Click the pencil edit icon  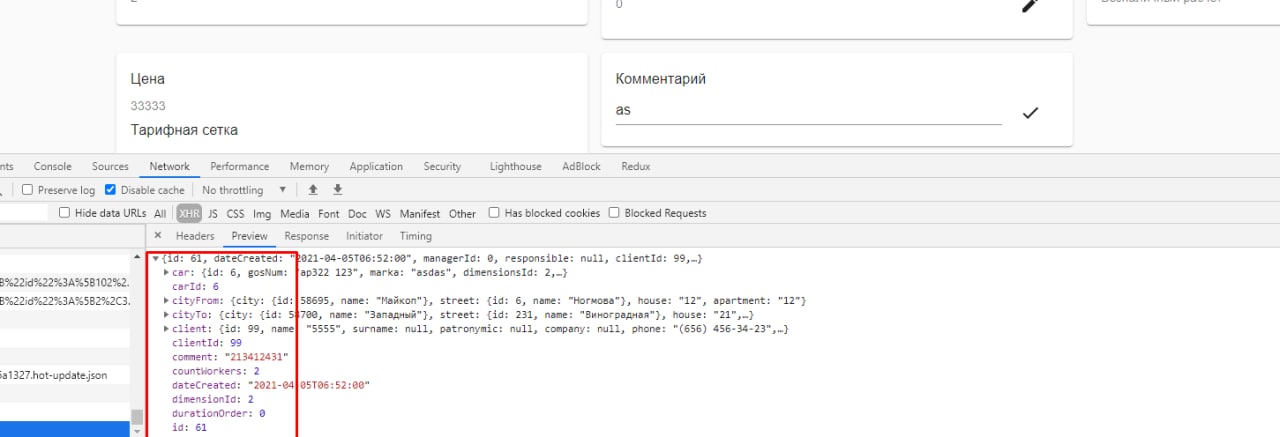[1029, 6]
